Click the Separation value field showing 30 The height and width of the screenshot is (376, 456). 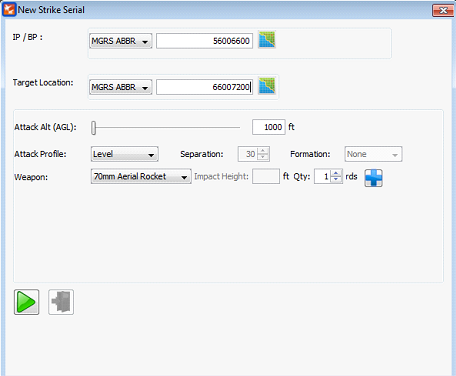[x=248, y=154]
